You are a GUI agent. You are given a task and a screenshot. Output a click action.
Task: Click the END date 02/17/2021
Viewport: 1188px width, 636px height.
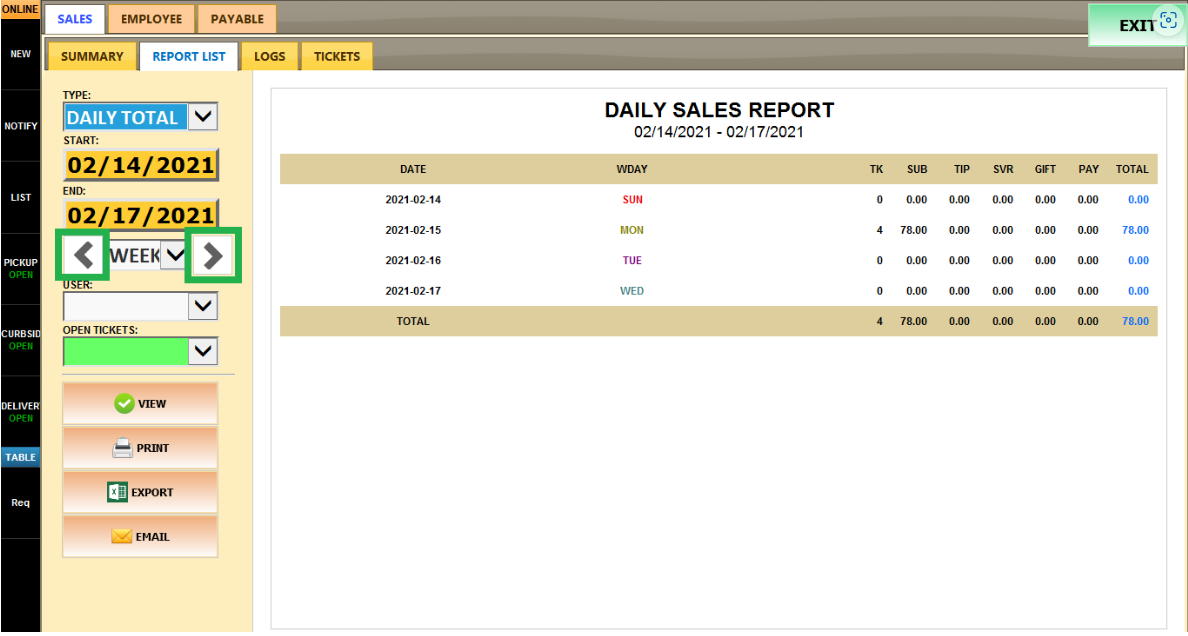(141, 215)
